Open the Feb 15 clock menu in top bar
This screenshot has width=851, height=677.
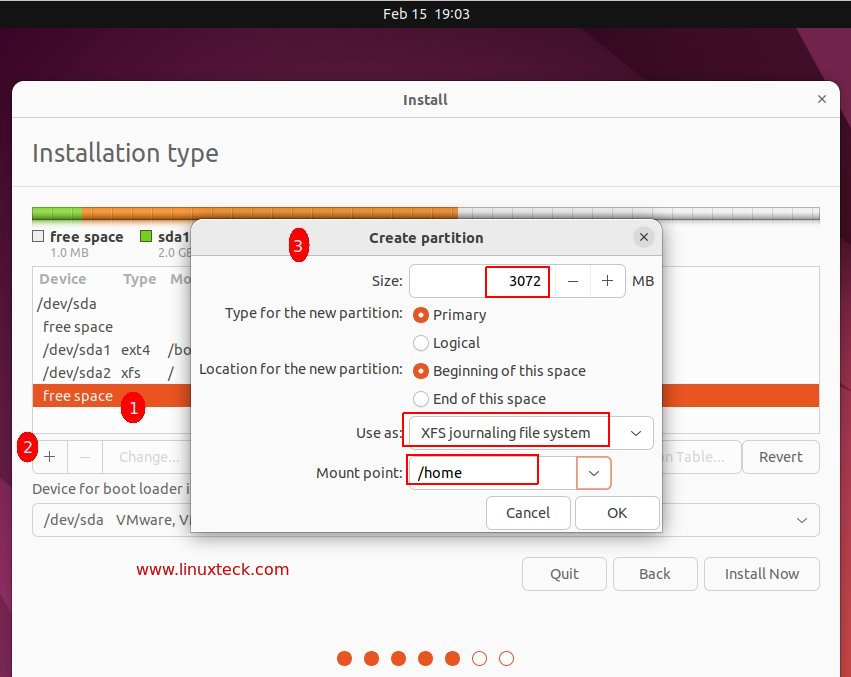click(425, 13)
